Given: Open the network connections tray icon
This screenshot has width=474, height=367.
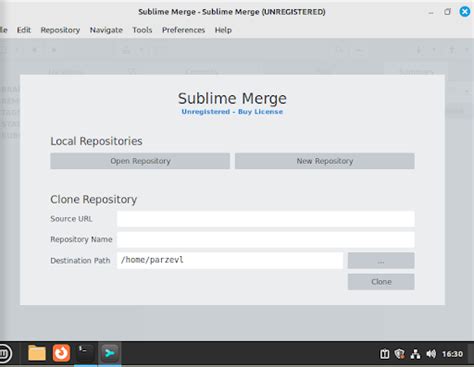Looking at the screenshot, I should pyautogui.click(x=415, y=354).
